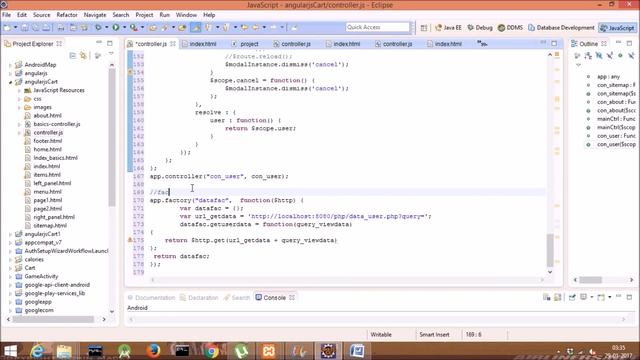Expand the angularjsCart1 project
Screen dimensions: 640x360
point(10,234)
